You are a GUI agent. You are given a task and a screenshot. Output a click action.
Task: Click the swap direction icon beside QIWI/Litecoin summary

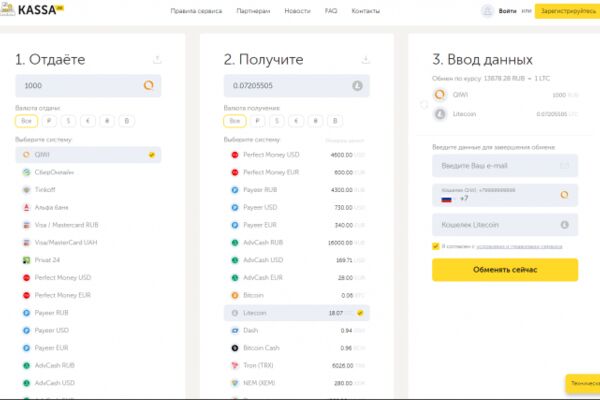point(424,104)
